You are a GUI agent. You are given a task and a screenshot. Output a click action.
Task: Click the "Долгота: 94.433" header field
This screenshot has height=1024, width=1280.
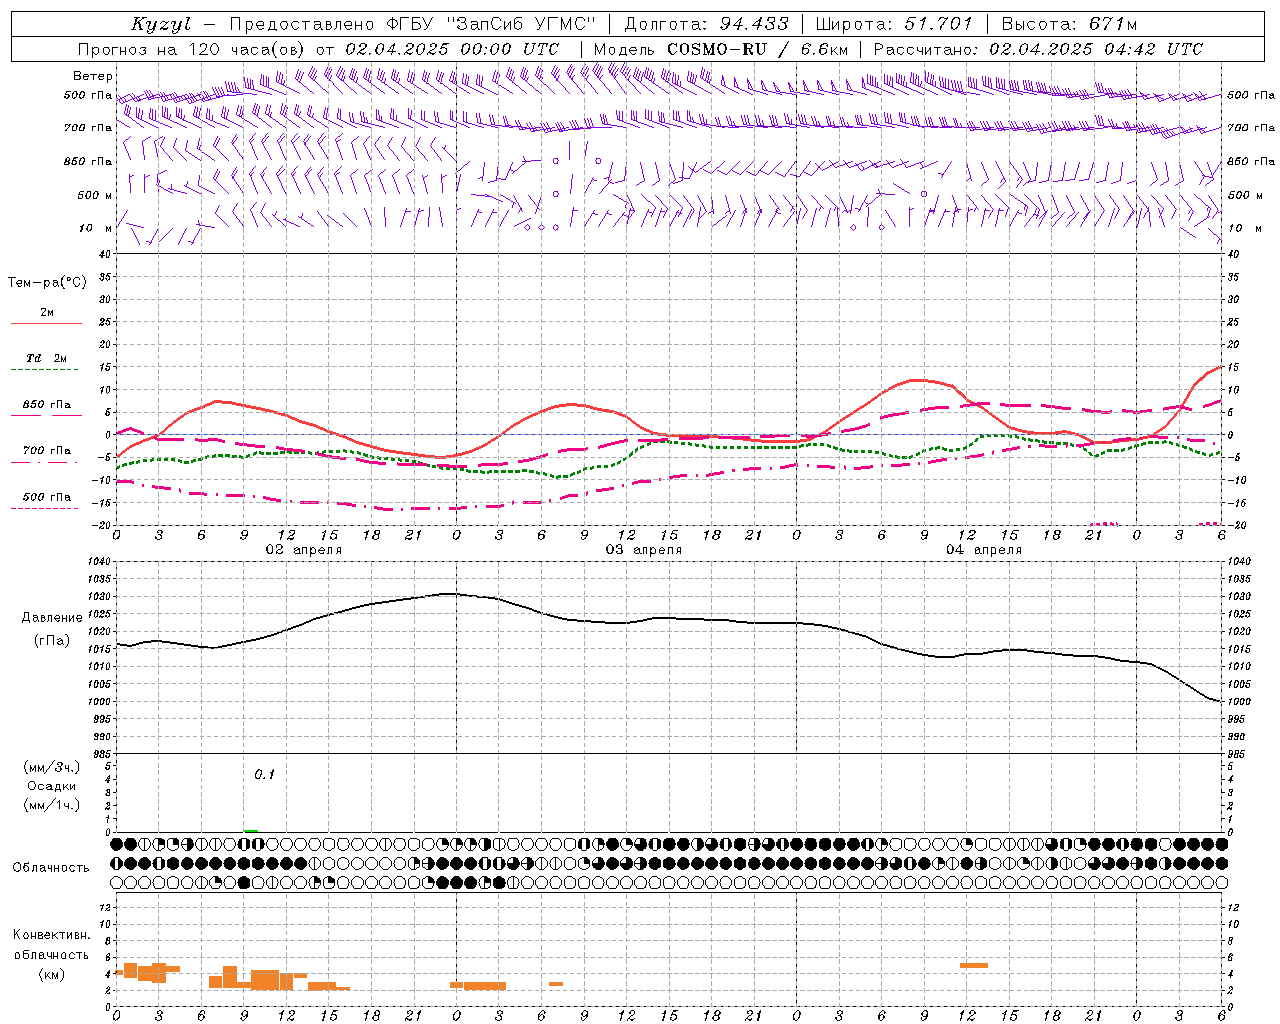(x=706, y=25)
